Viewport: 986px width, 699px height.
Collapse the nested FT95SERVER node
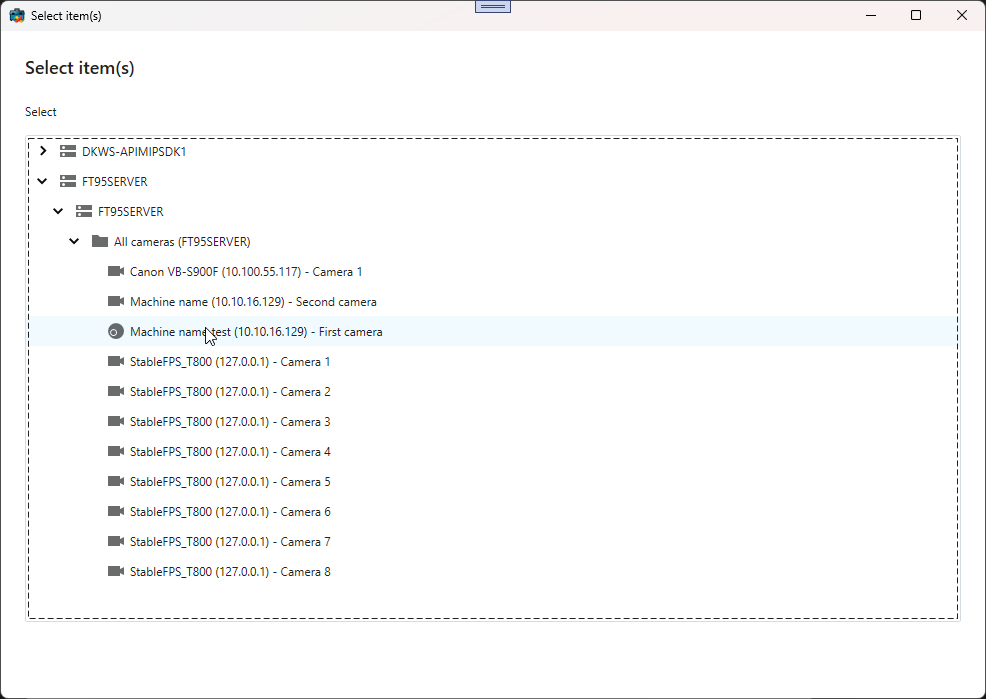click(58, 211)
